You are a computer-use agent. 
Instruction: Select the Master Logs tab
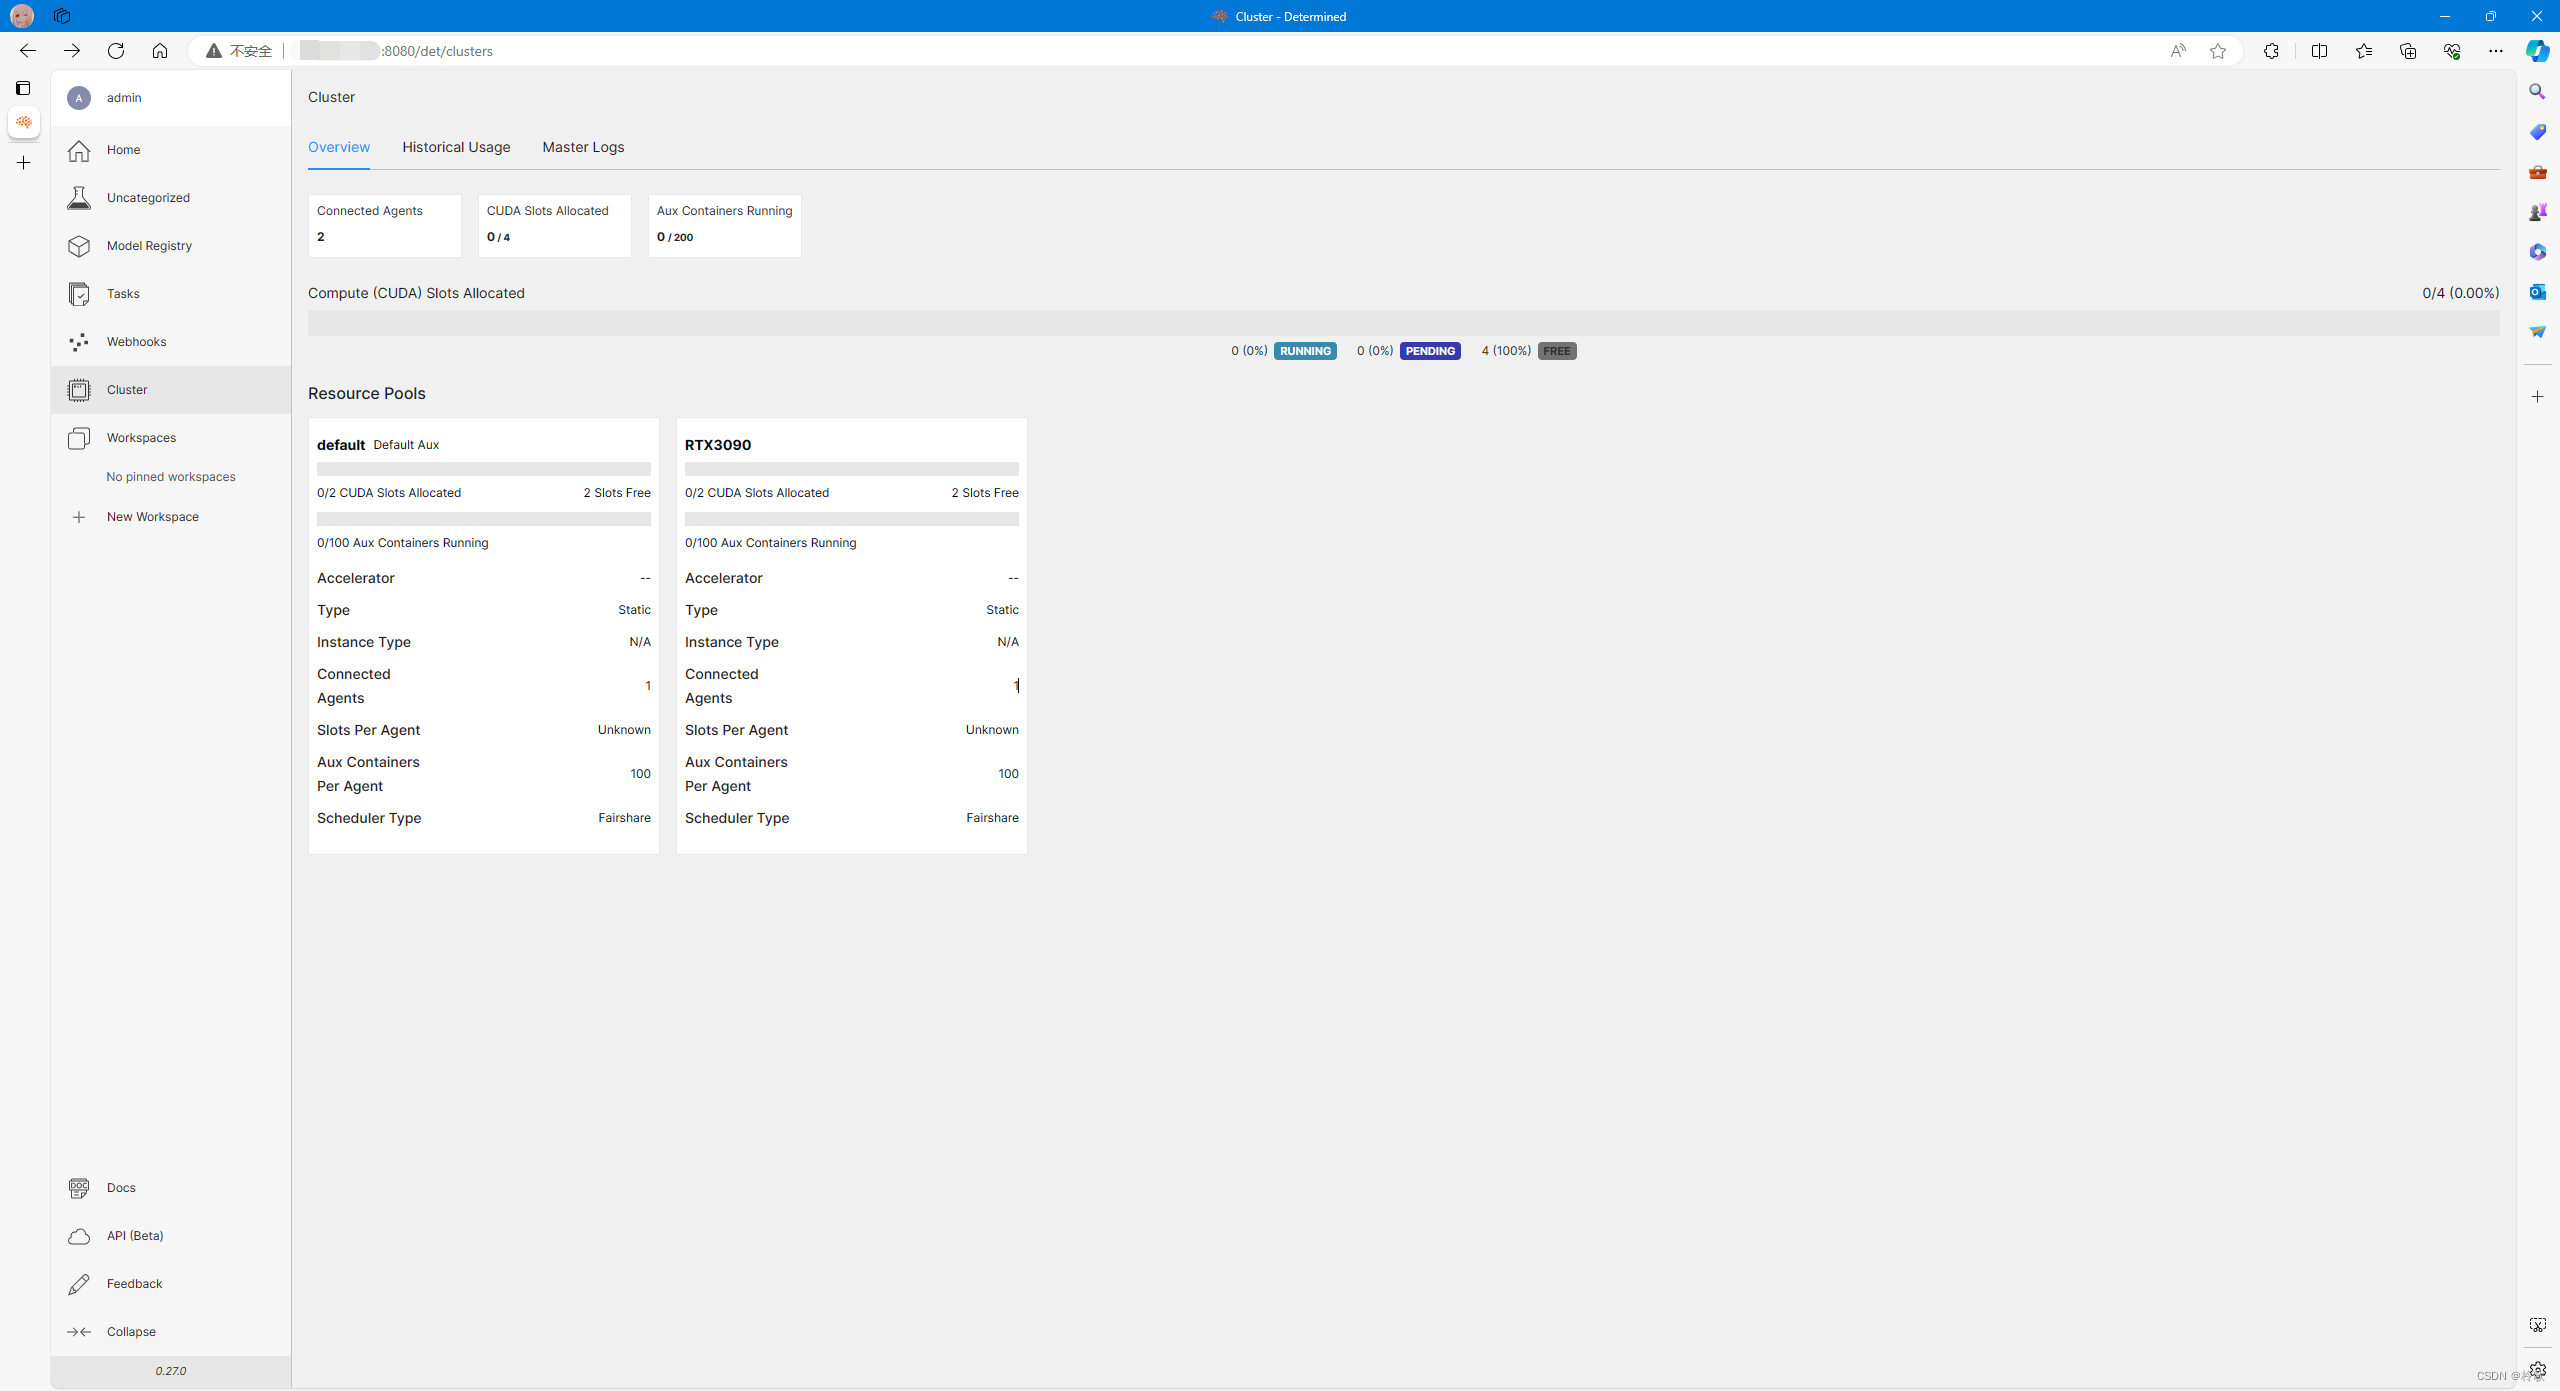coord(582,147)
